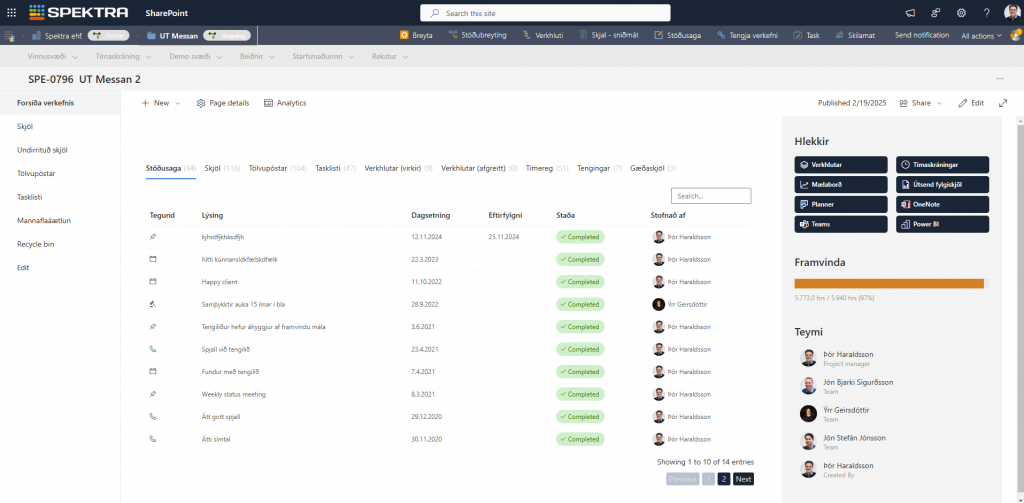Screen dimensions: 1024x503
Task: Expand the All actions dropdown
Action: click(982, 35)
